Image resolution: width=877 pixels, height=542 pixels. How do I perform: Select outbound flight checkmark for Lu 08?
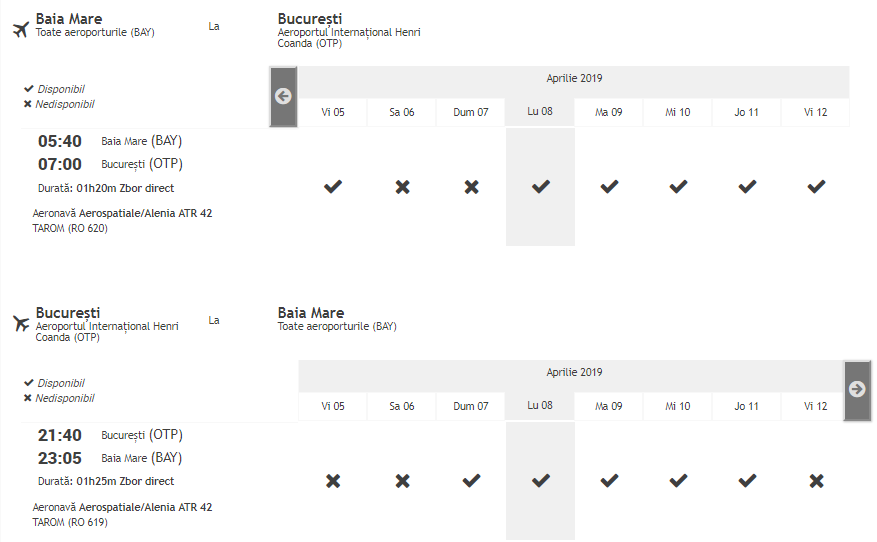(x=540, y=186)
